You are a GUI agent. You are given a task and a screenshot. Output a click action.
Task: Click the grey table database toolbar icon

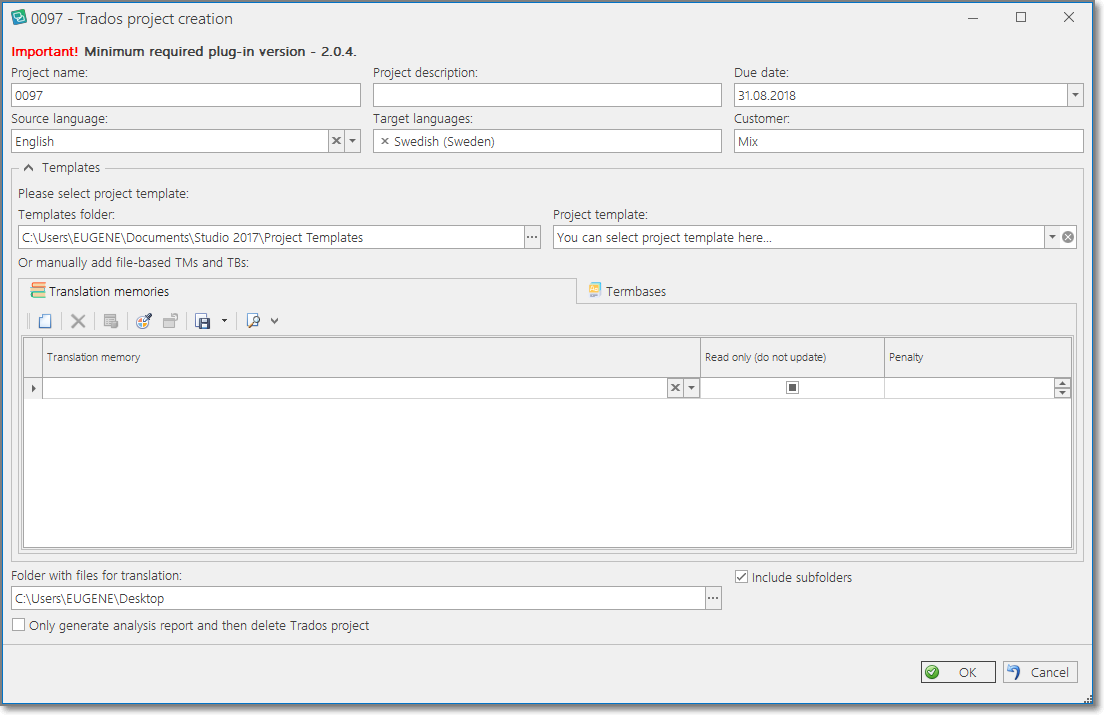click(x=111, y=321)
